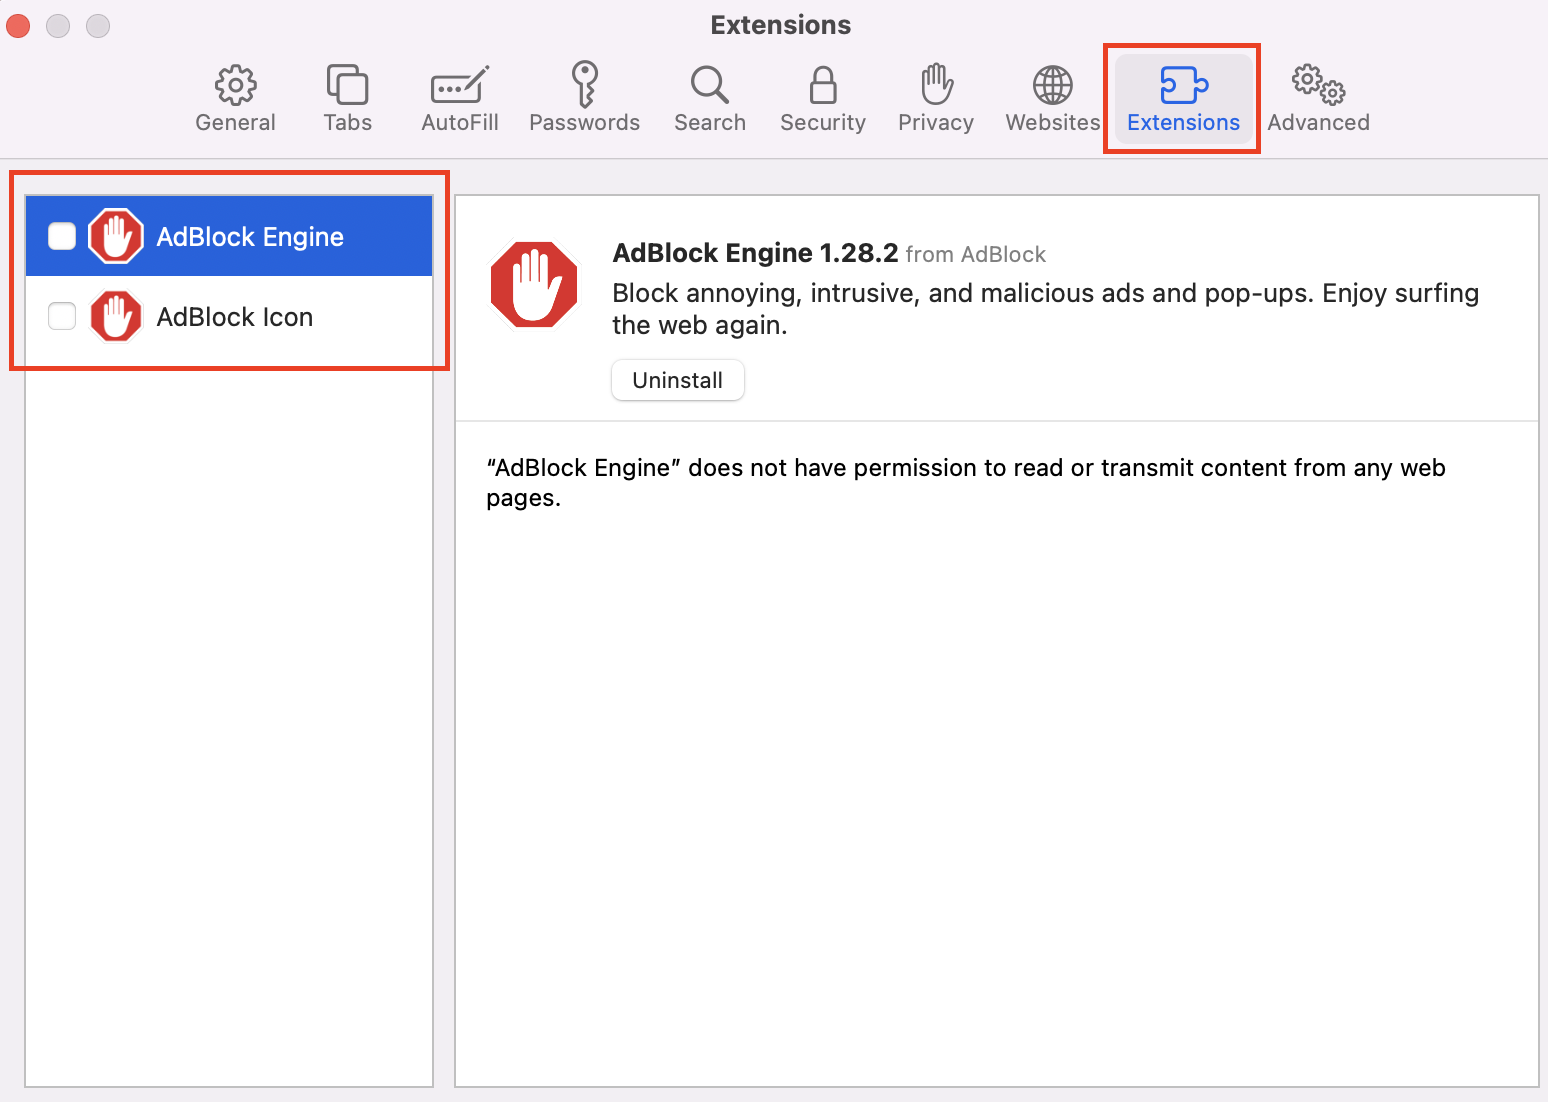Click the extension description about blocking ads
Viewport: 1548px width, 1102px height.
1045,309
